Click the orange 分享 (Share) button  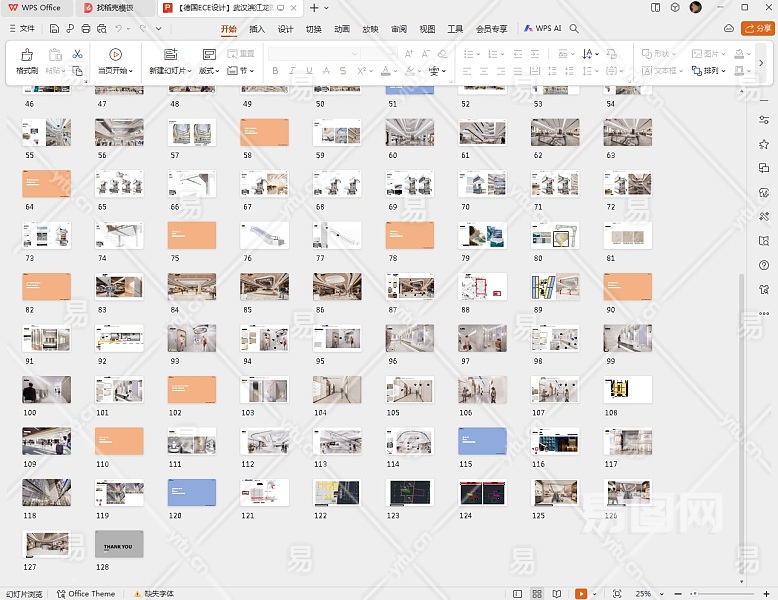point(757,29)
